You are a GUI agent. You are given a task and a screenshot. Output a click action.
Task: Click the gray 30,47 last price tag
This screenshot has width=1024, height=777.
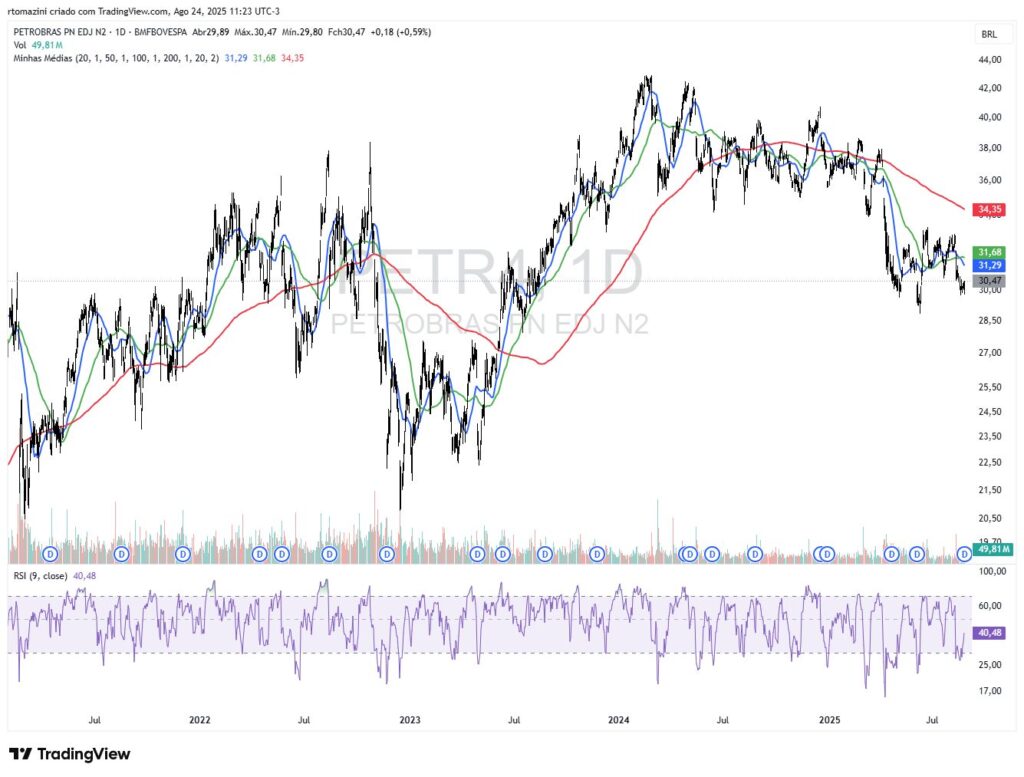point(990,282)
